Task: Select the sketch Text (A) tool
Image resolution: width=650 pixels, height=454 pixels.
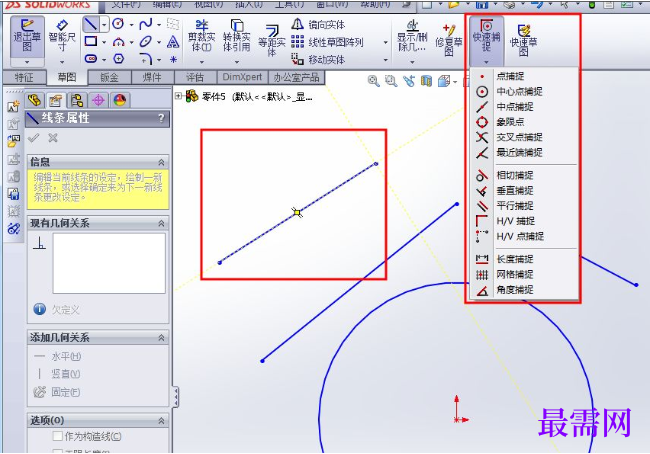Action: (173, 41)
